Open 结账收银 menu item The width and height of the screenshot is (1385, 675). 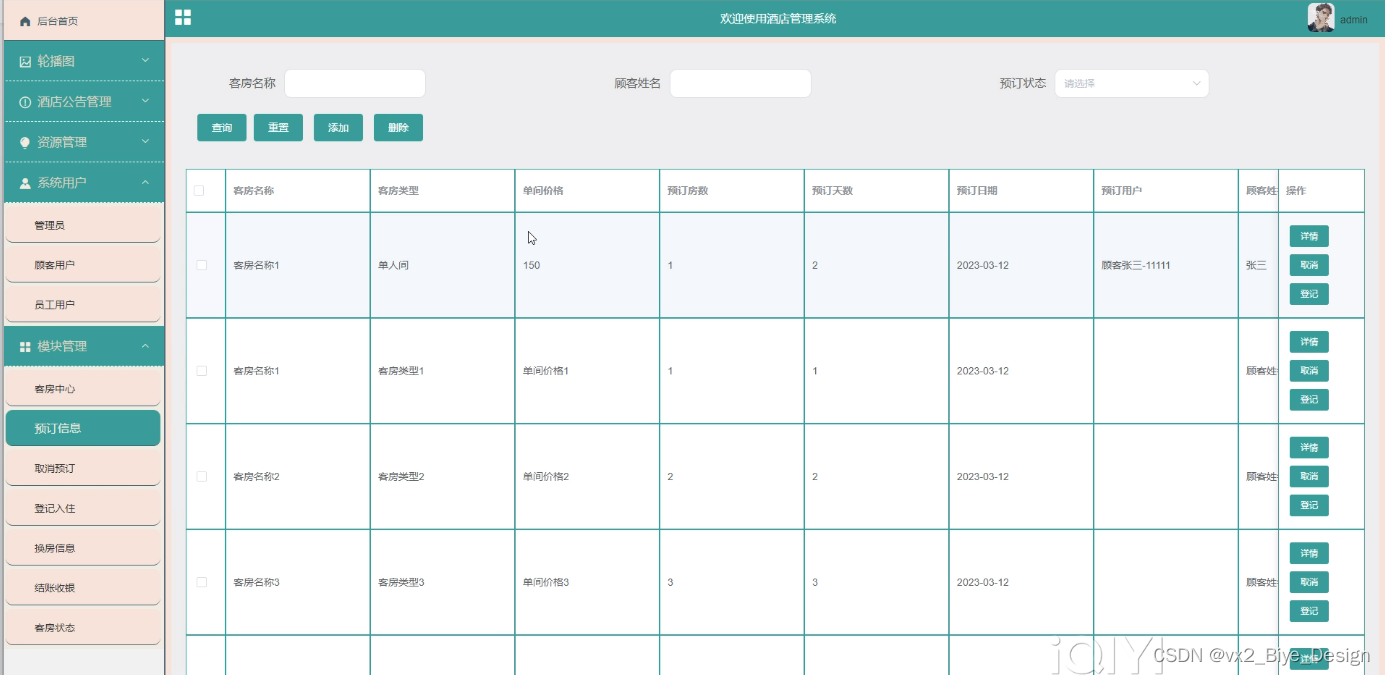pyautogui.click(x=83, y=588)
